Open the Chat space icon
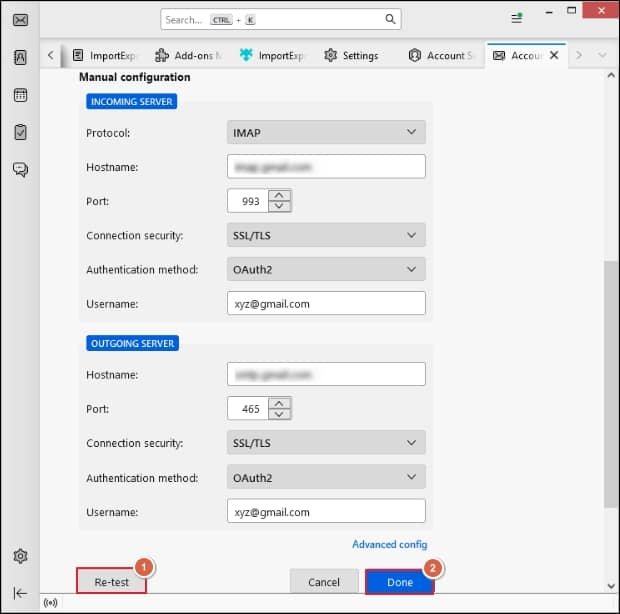This screenshot has width=620, height=614. pos(20,169)
